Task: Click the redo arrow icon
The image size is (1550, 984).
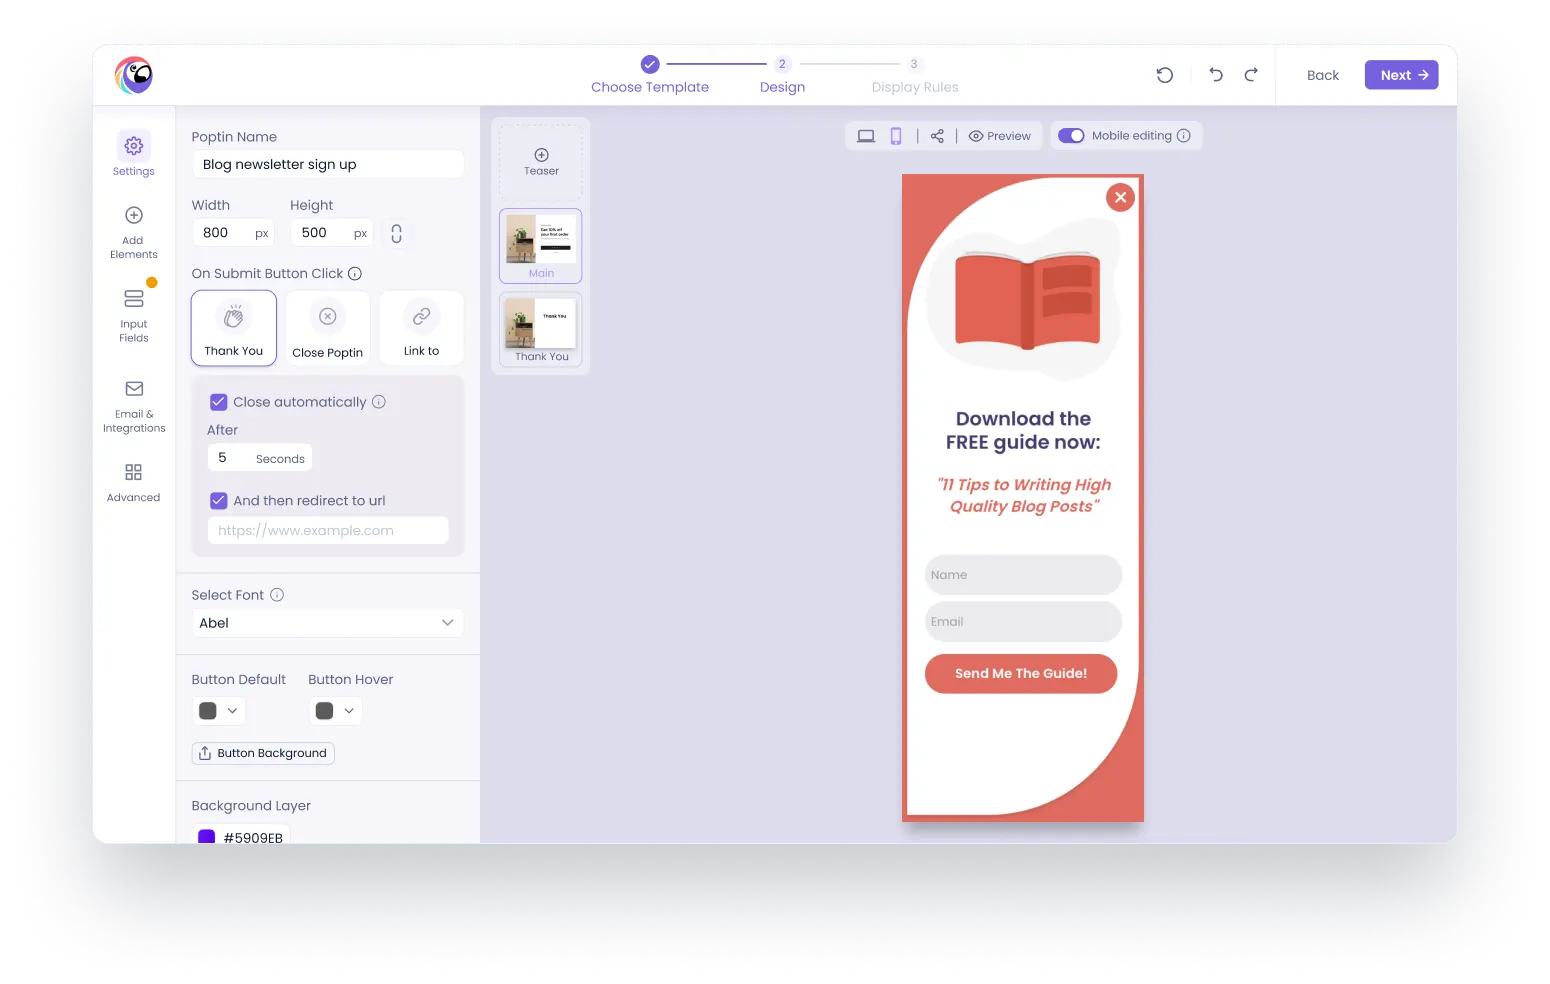Action: [1251, 75]
